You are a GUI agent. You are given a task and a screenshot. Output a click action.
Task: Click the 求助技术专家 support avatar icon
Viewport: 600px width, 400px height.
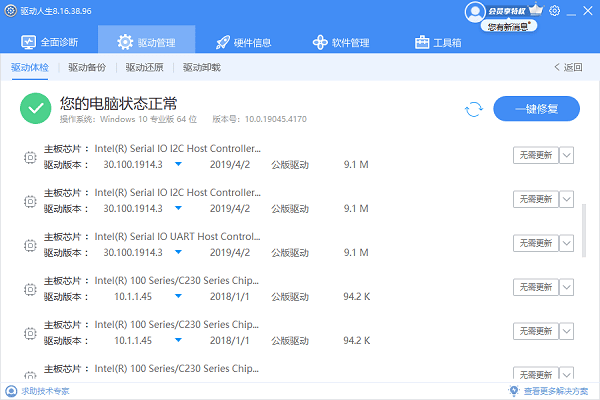(x=11, y=391)
